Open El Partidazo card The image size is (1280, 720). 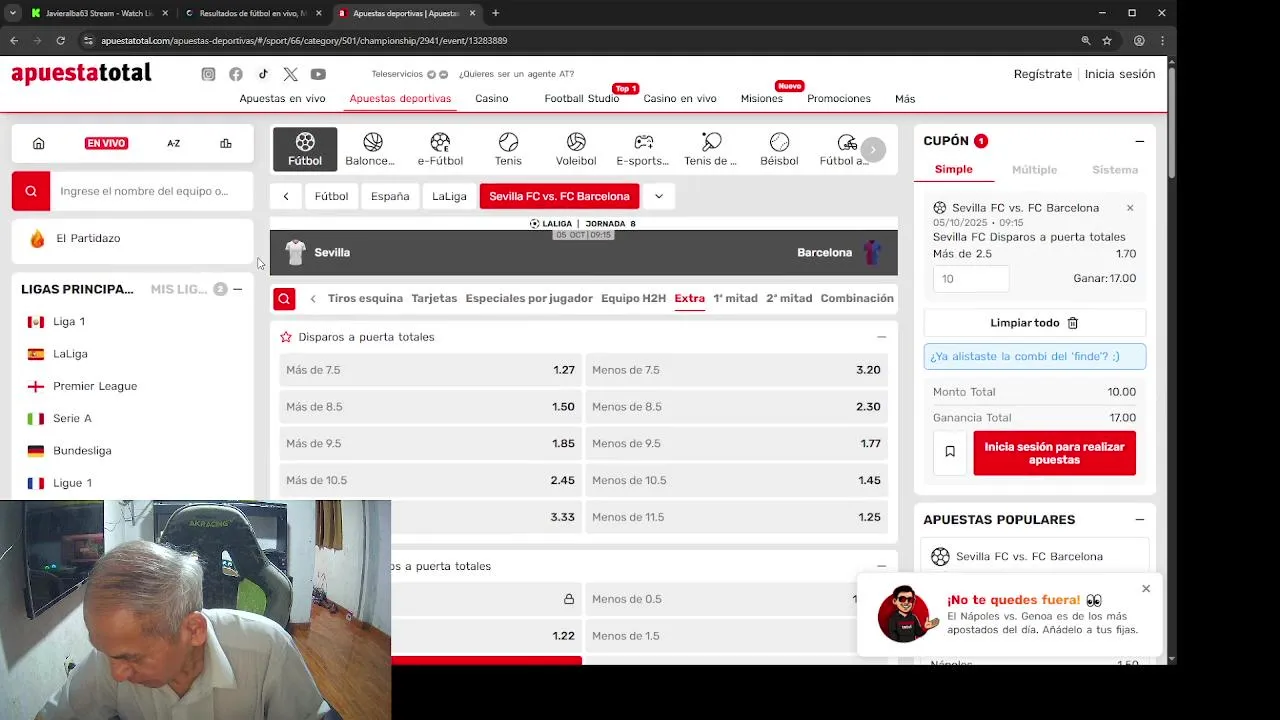click(132, 238)
